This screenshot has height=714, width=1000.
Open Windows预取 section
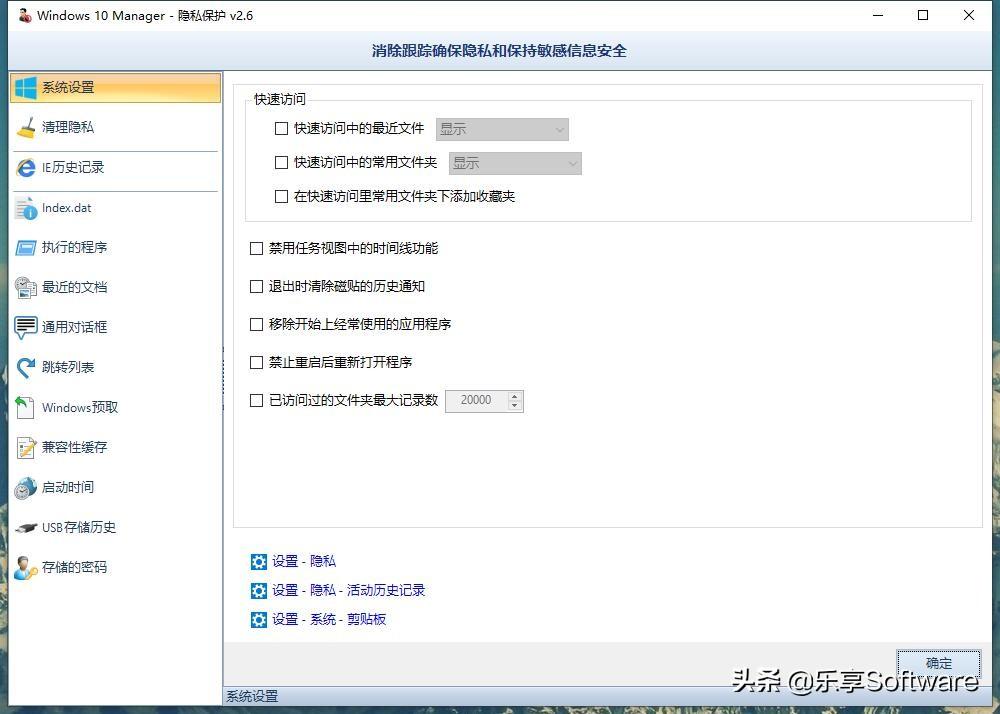click(x=115, y=407)
